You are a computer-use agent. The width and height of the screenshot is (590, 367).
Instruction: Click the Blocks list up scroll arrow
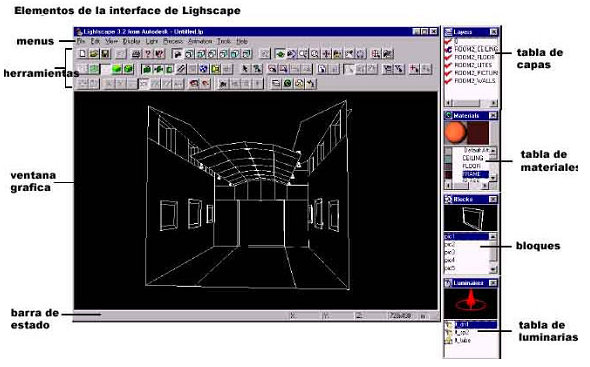(493, 236)
